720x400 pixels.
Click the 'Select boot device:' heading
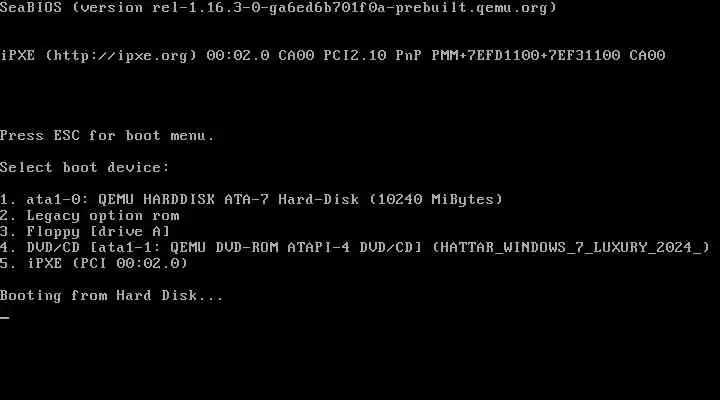[x=85, y=168]
